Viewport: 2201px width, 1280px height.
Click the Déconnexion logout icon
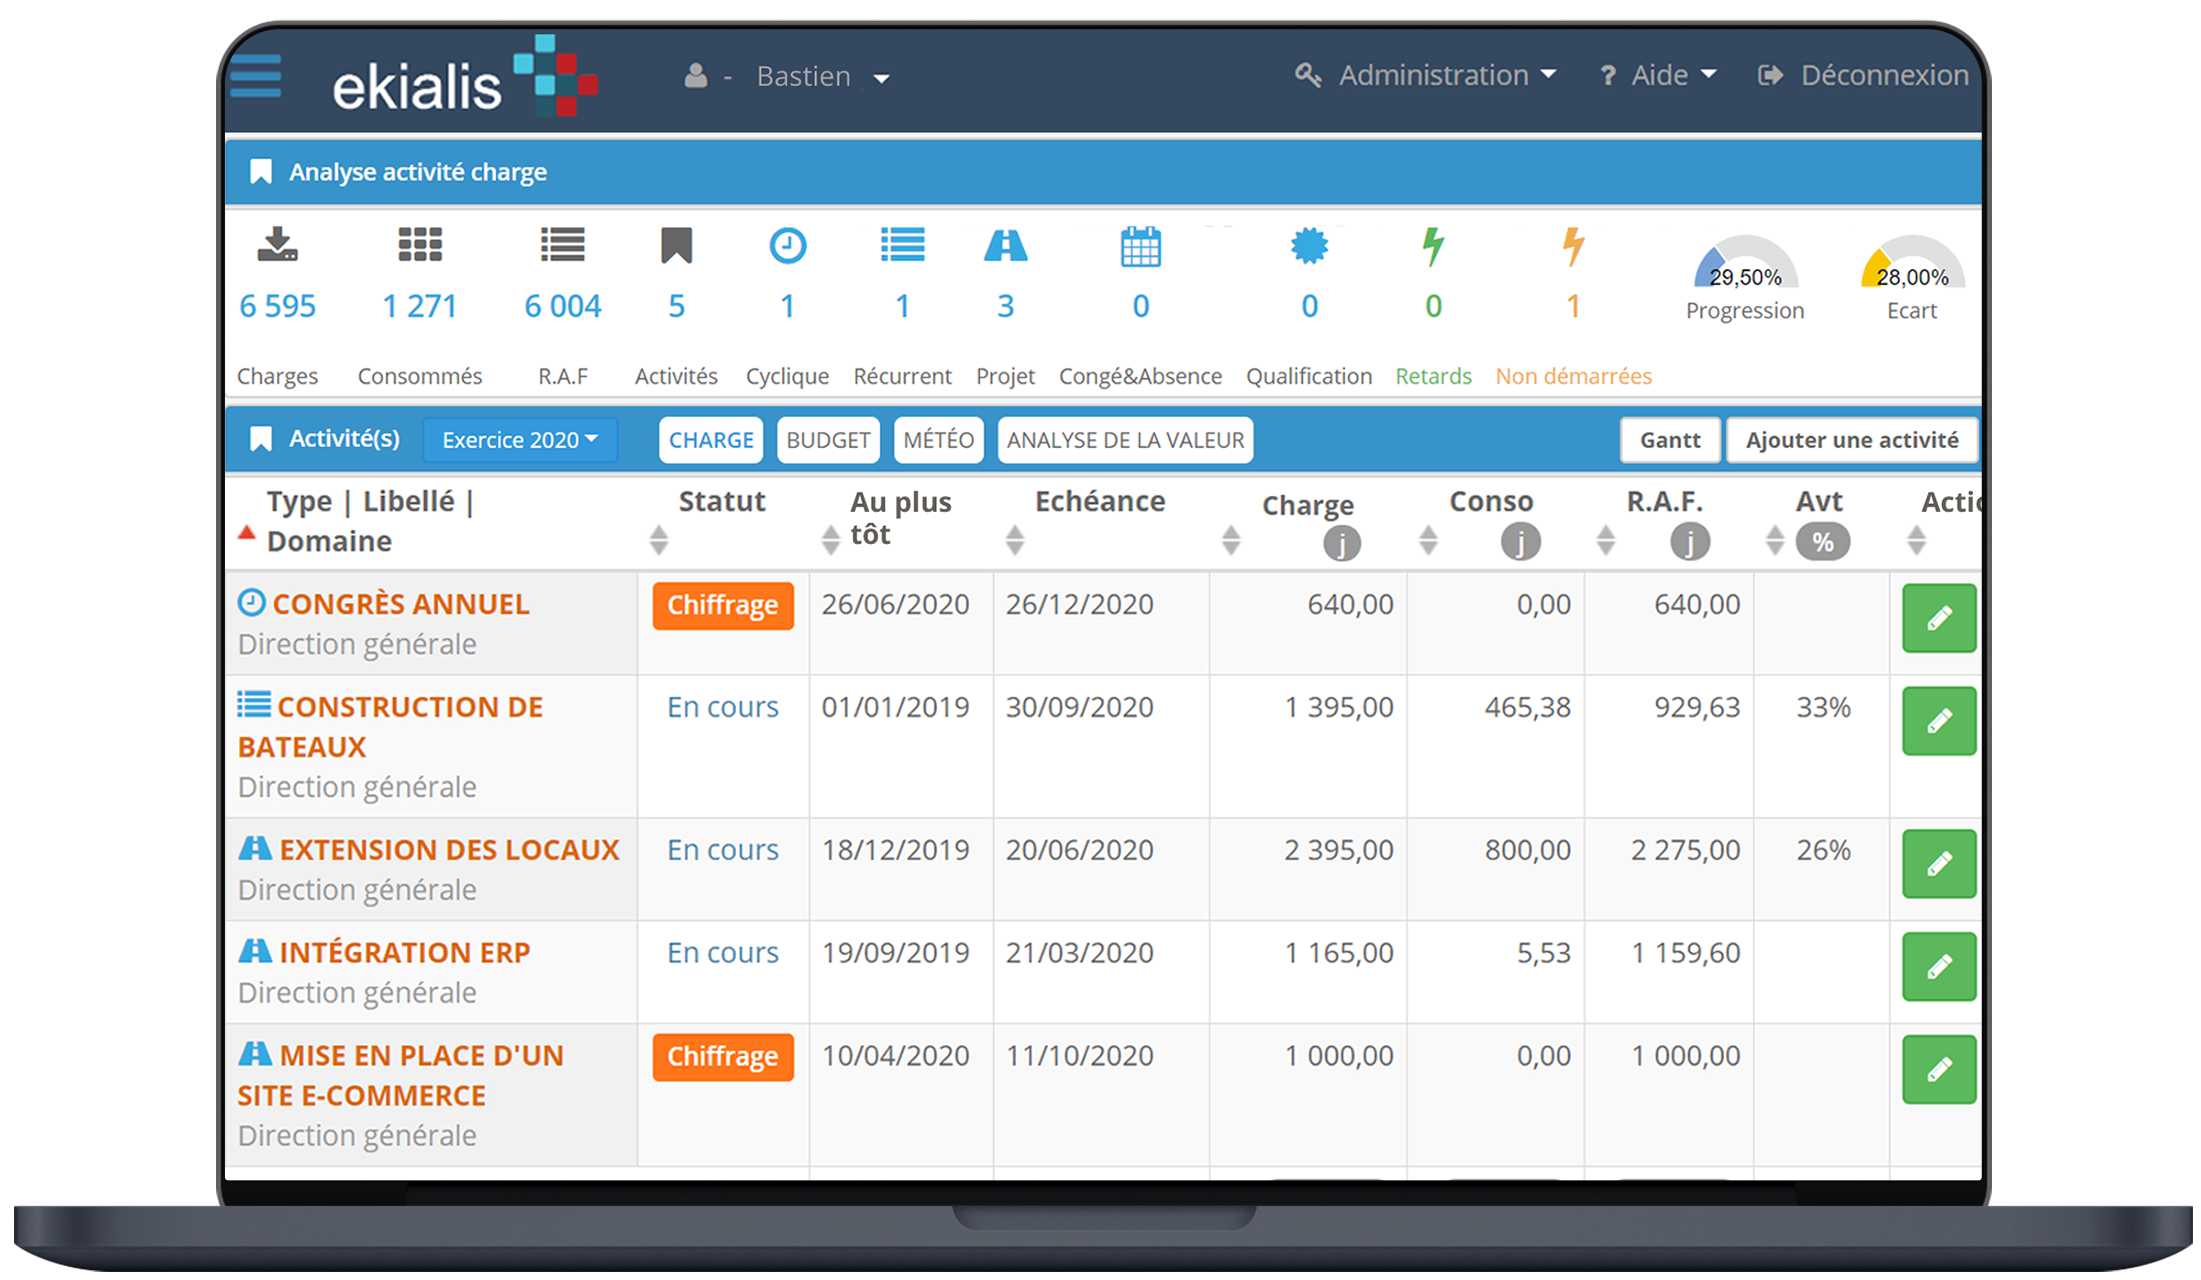coord(1770,76)
